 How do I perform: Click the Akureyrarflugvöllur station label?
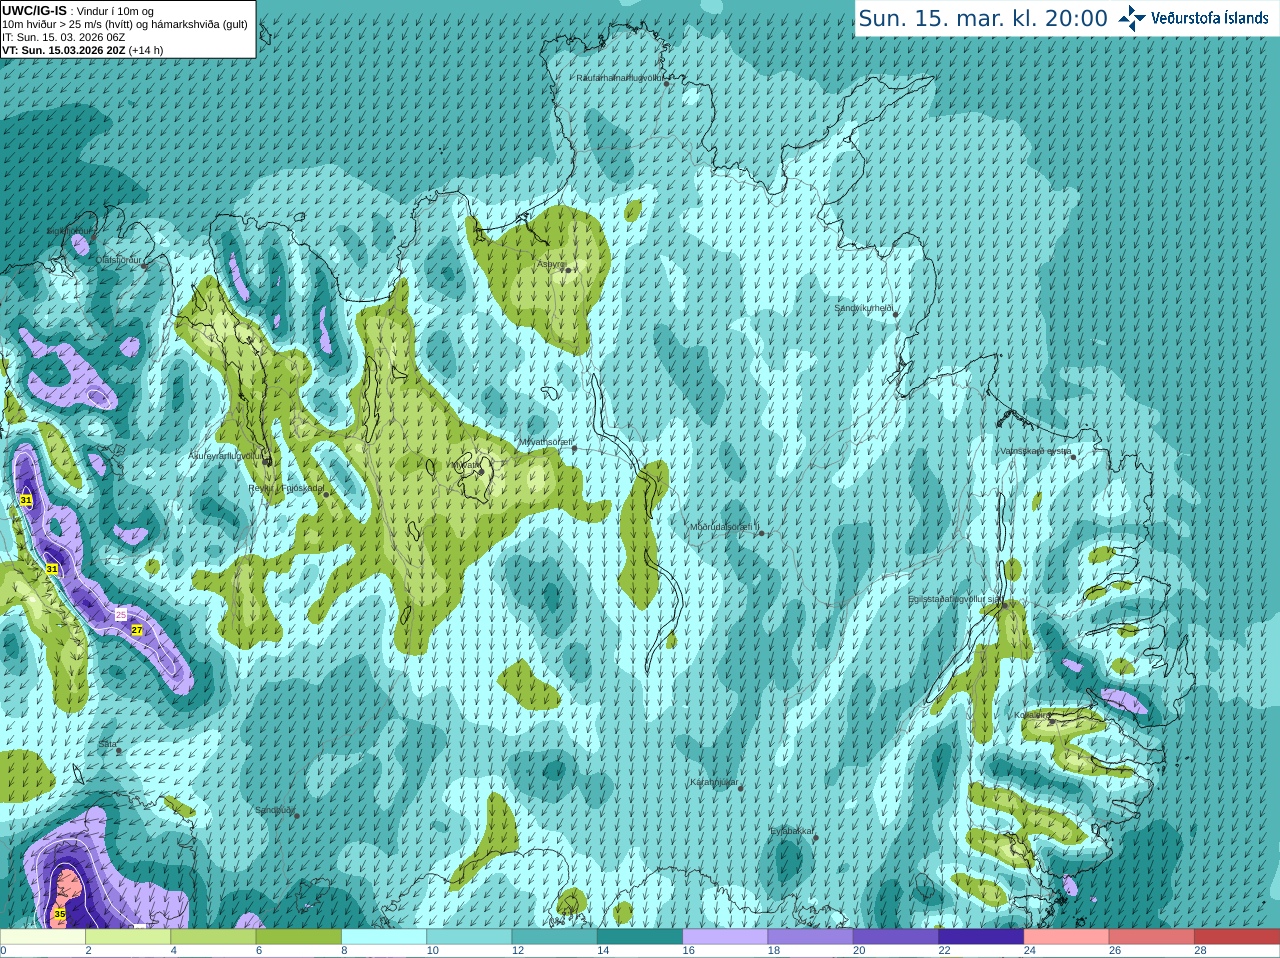point(225,455)
